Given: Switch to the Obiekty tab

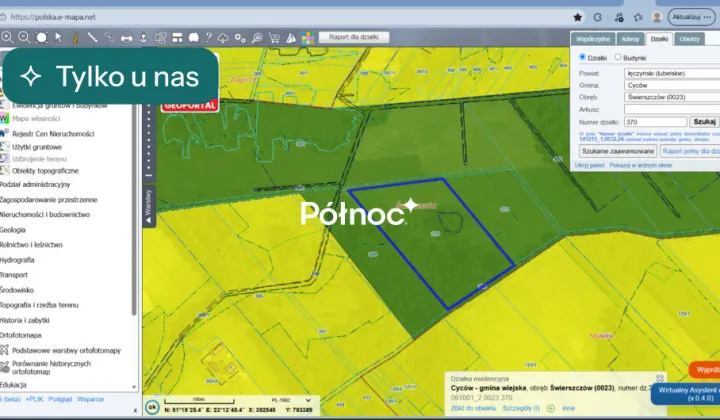Looking at the screenshot, I should coord(689,39).
